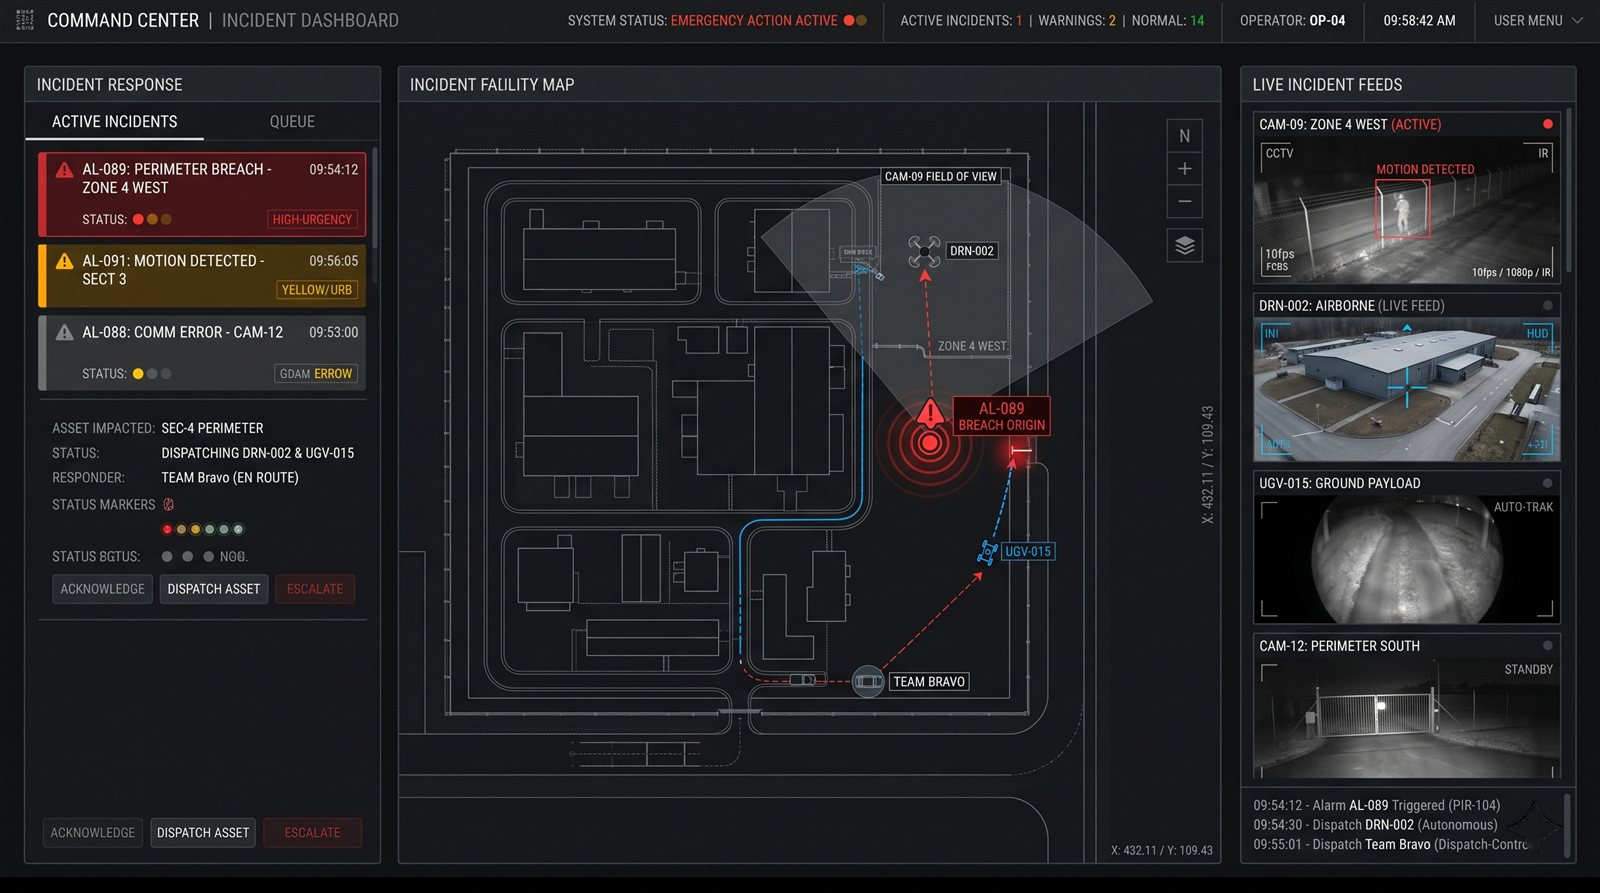Click the YELLOW/URB tag
The image size is (1600, 893).
point(317,290)
